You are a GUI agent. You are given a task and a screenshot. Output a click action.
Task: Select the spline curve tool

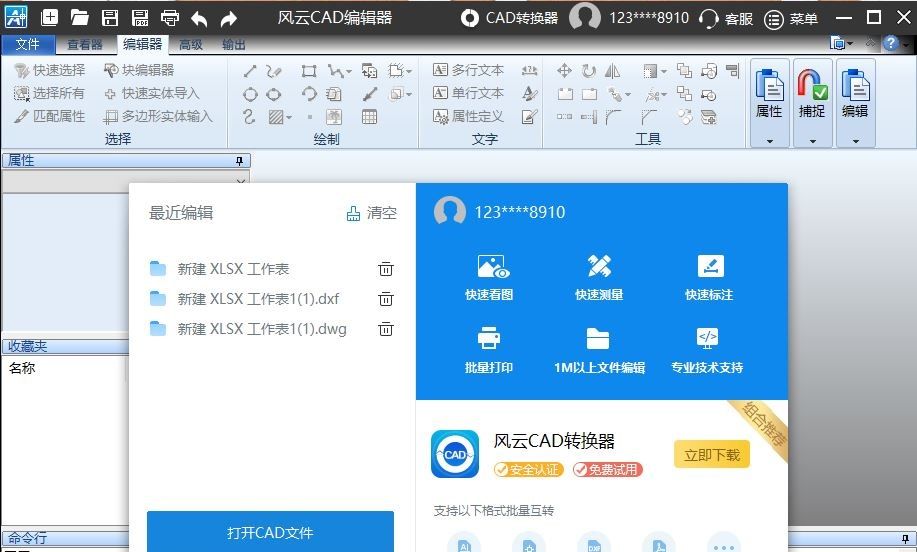(x=249, y=117)
